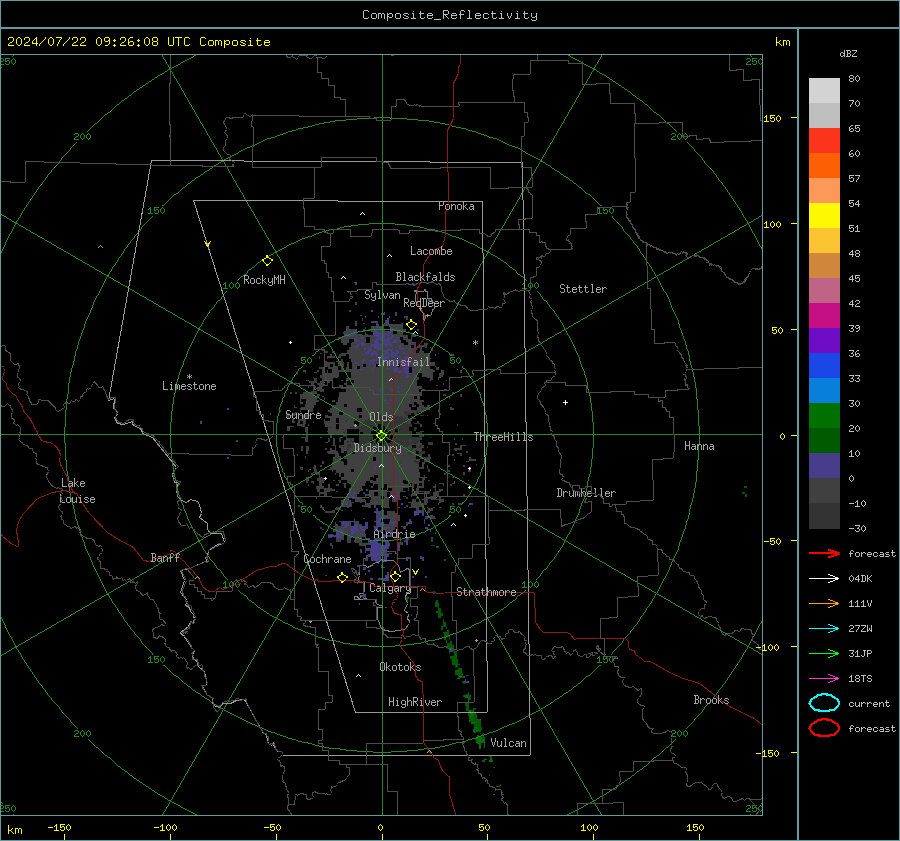Select the cyan 27ZW arrow legend entry
900x841 pixels.
[824, 629]
